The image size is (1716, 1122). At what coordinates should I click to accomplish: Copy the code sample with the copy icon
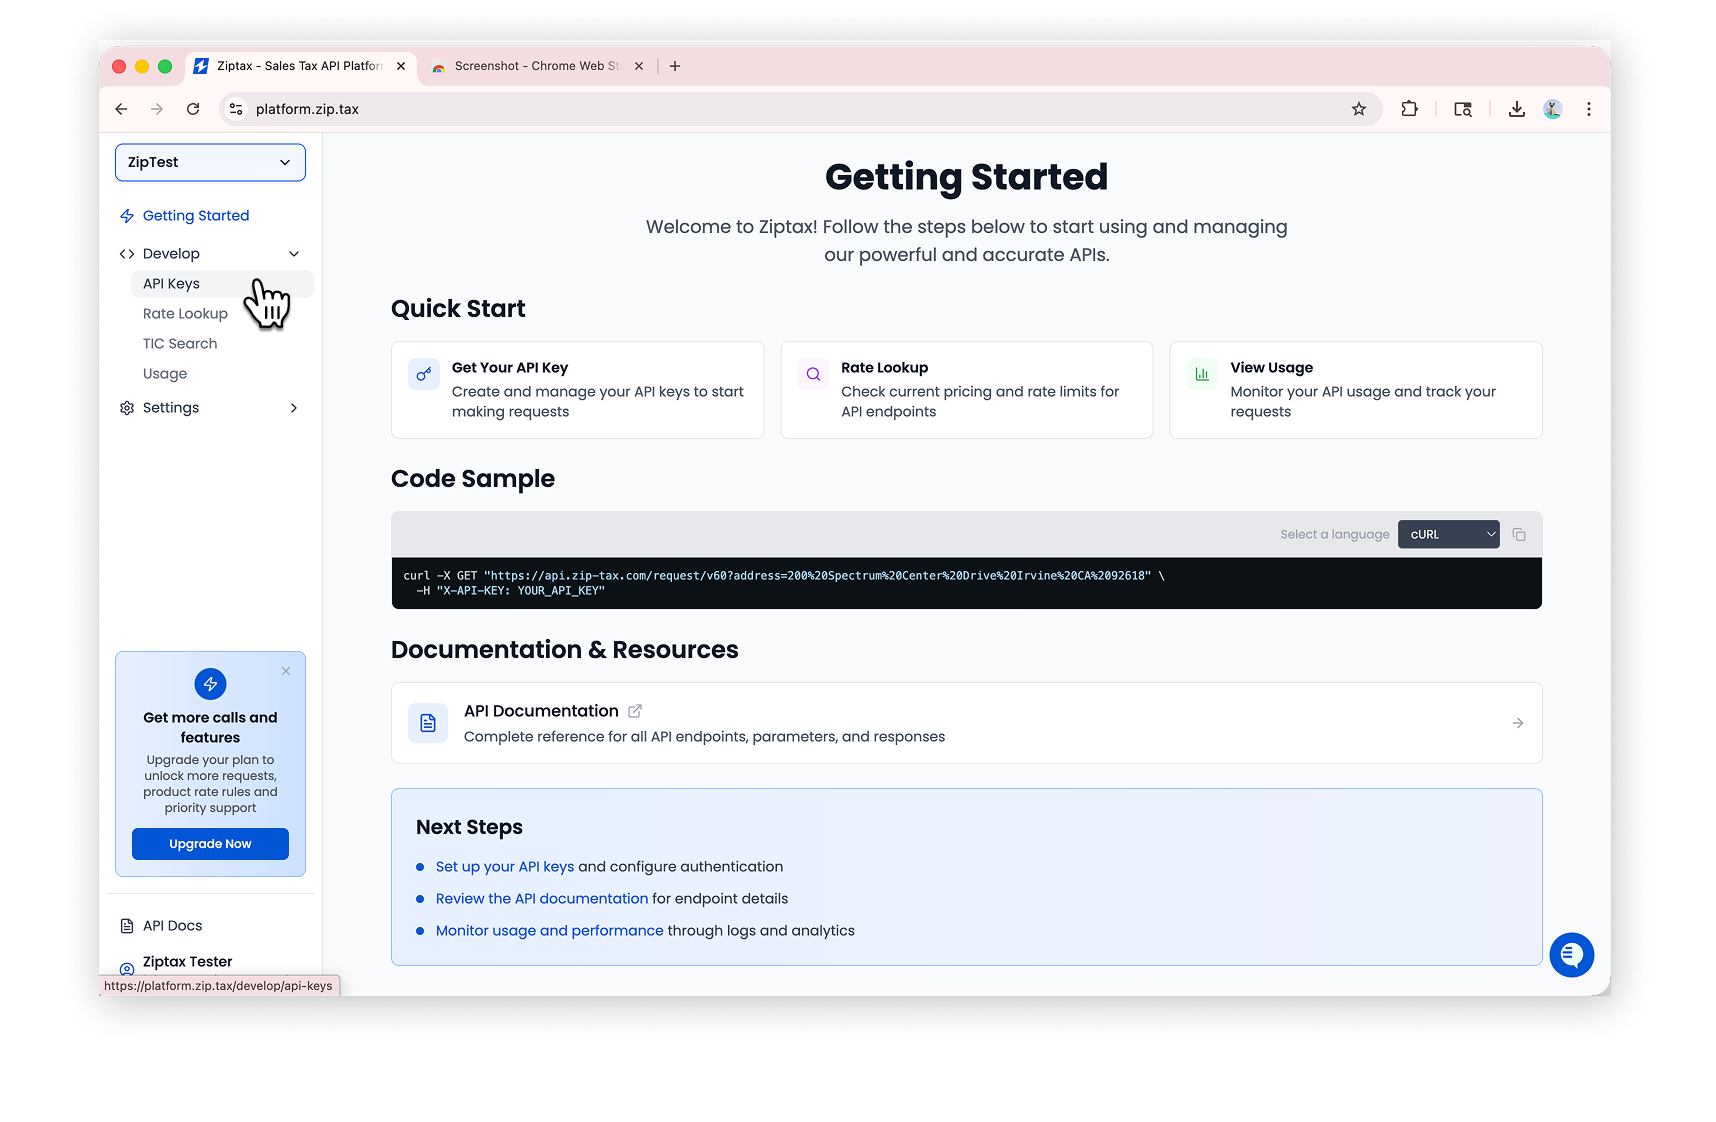1519,534
